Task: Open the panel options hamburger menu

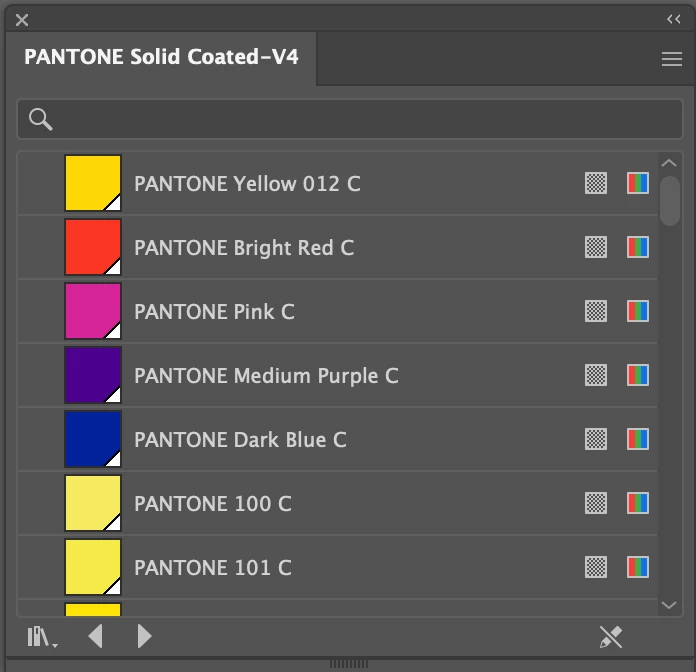Action: point(672,60)
